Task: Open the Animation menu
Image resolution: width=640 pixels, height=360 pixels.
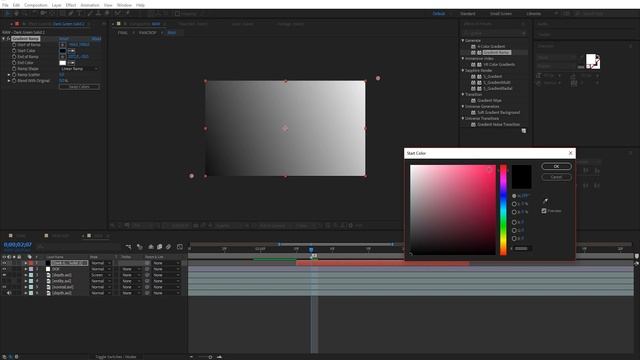Action: pos(90,5)
